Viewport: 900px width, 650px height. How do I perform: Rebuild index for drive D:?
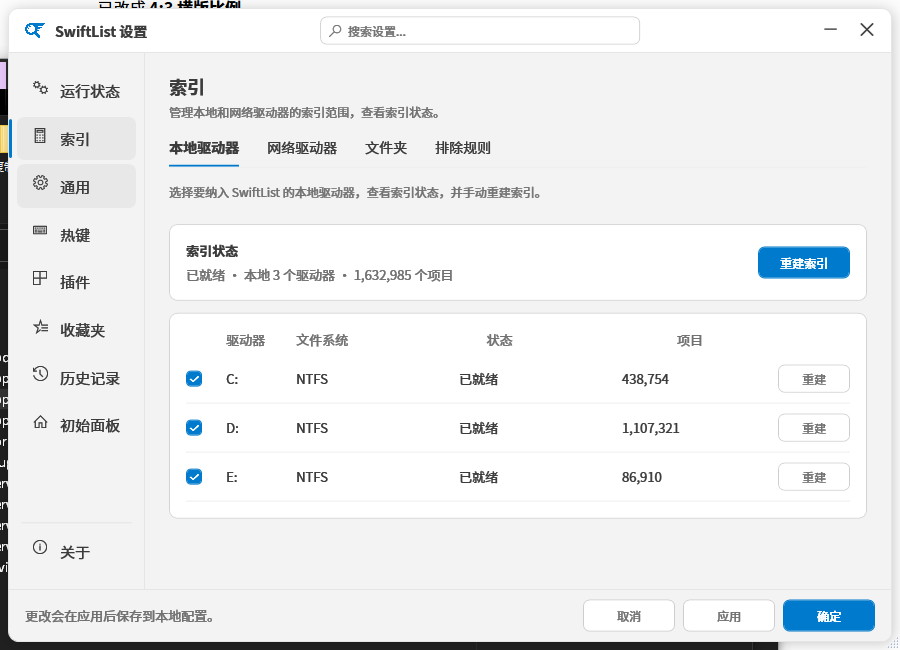[813, 428]
